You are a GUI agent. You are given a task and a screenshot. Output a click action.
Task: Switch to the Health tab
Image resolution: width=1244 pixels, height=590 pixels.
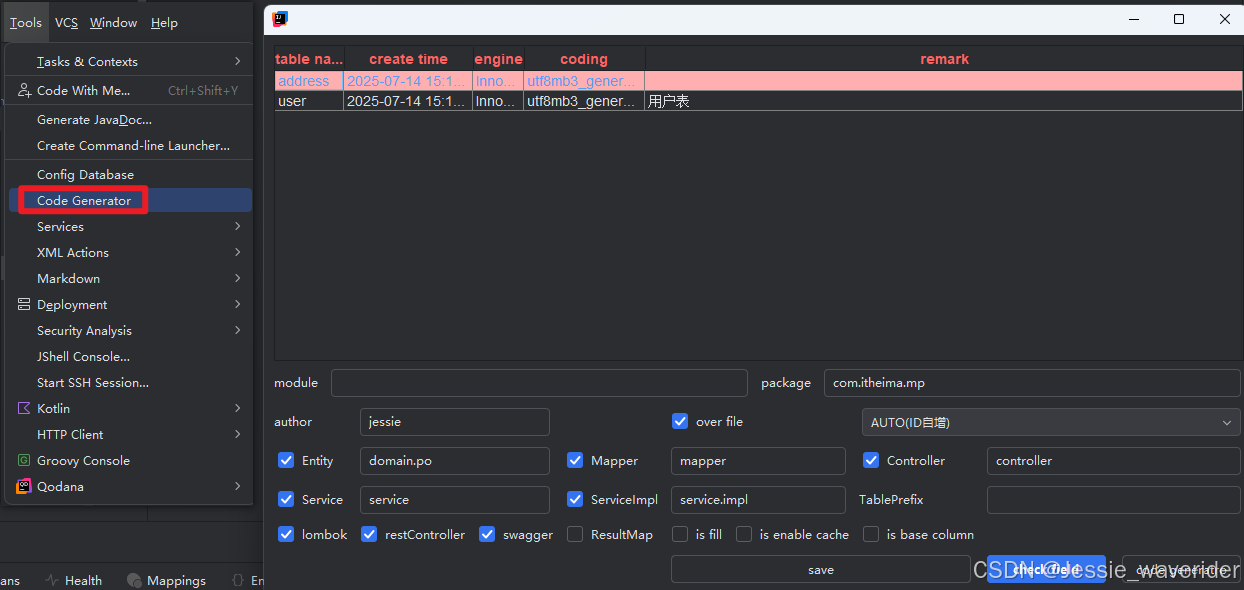pyautogui.click(x=74, y=580)
